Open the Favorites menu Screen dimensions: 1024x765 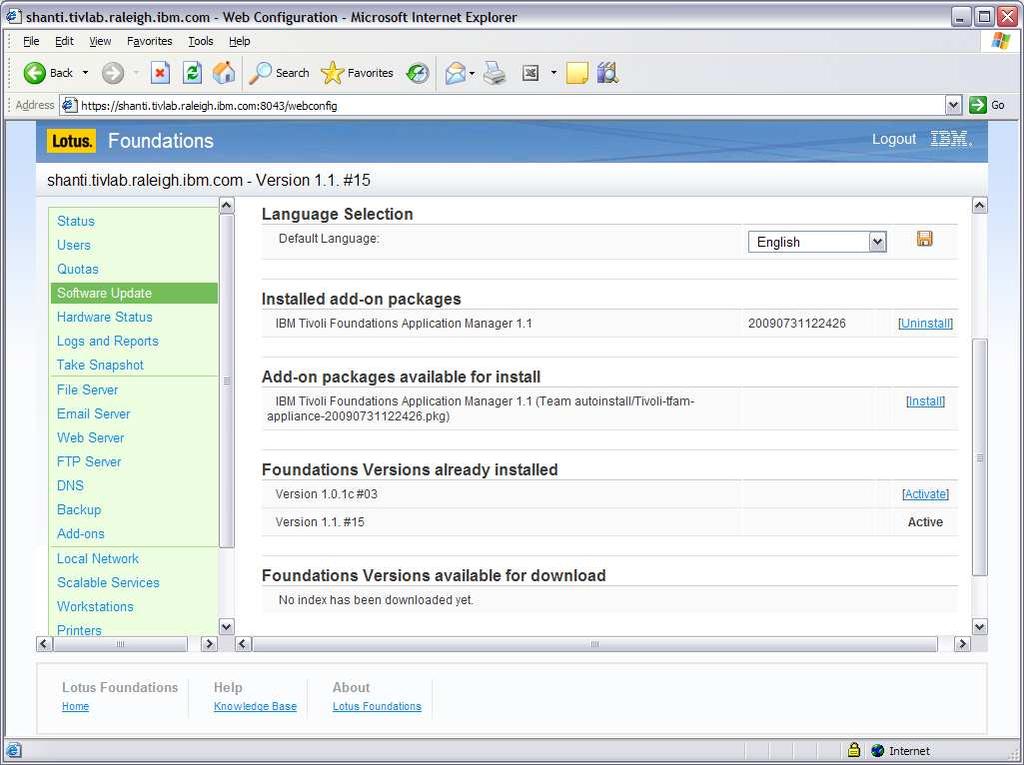pos(150,41)
